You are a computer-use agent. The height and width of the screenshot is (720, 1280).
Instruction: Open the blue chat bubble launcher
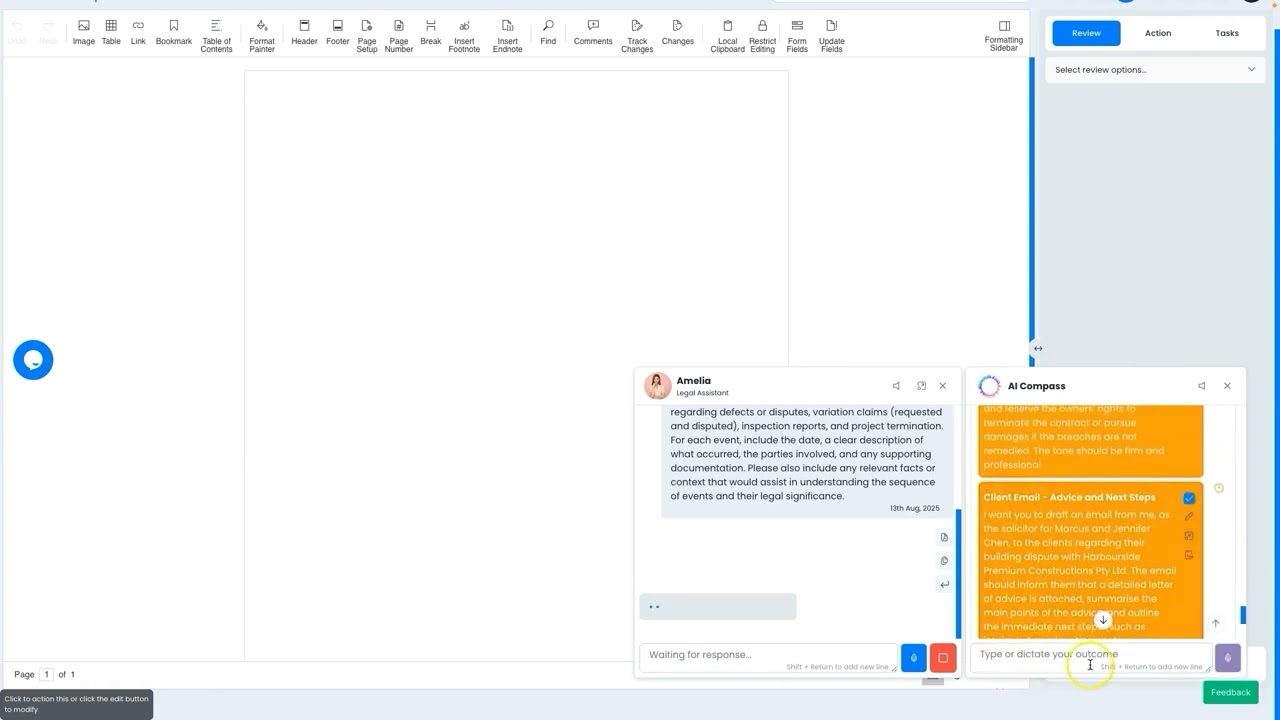tap(33, 360)
